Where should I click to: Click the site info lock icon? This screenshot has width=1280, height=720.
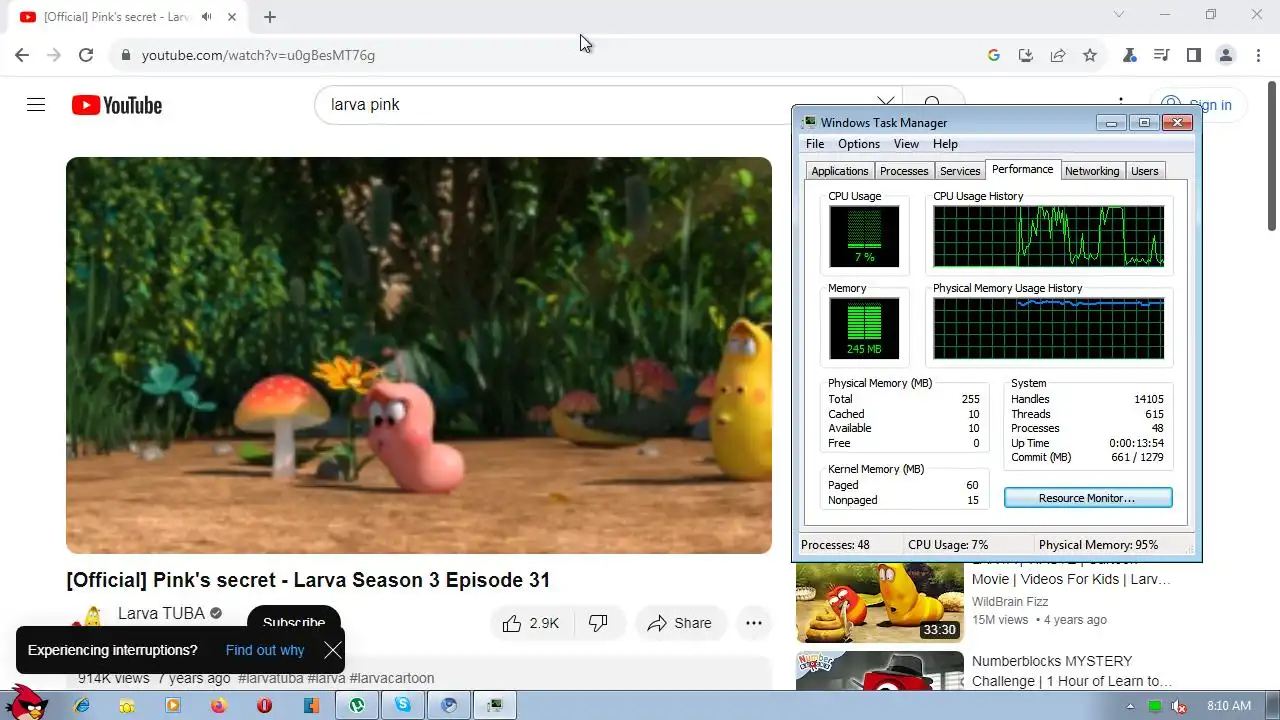click(x=125, y=55)
